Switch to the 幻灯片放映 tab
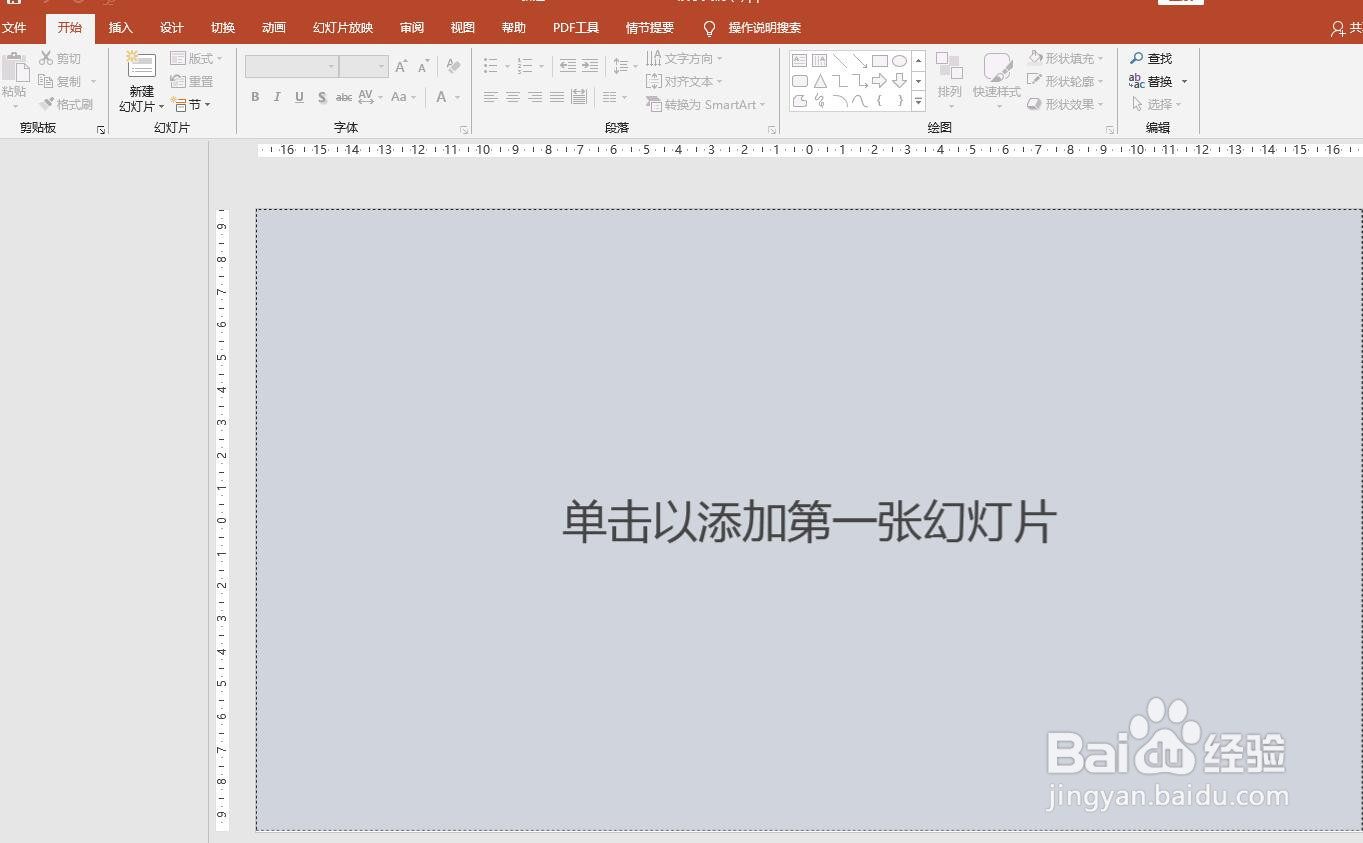Screen dimensions: 1363x843 point(343,28)
